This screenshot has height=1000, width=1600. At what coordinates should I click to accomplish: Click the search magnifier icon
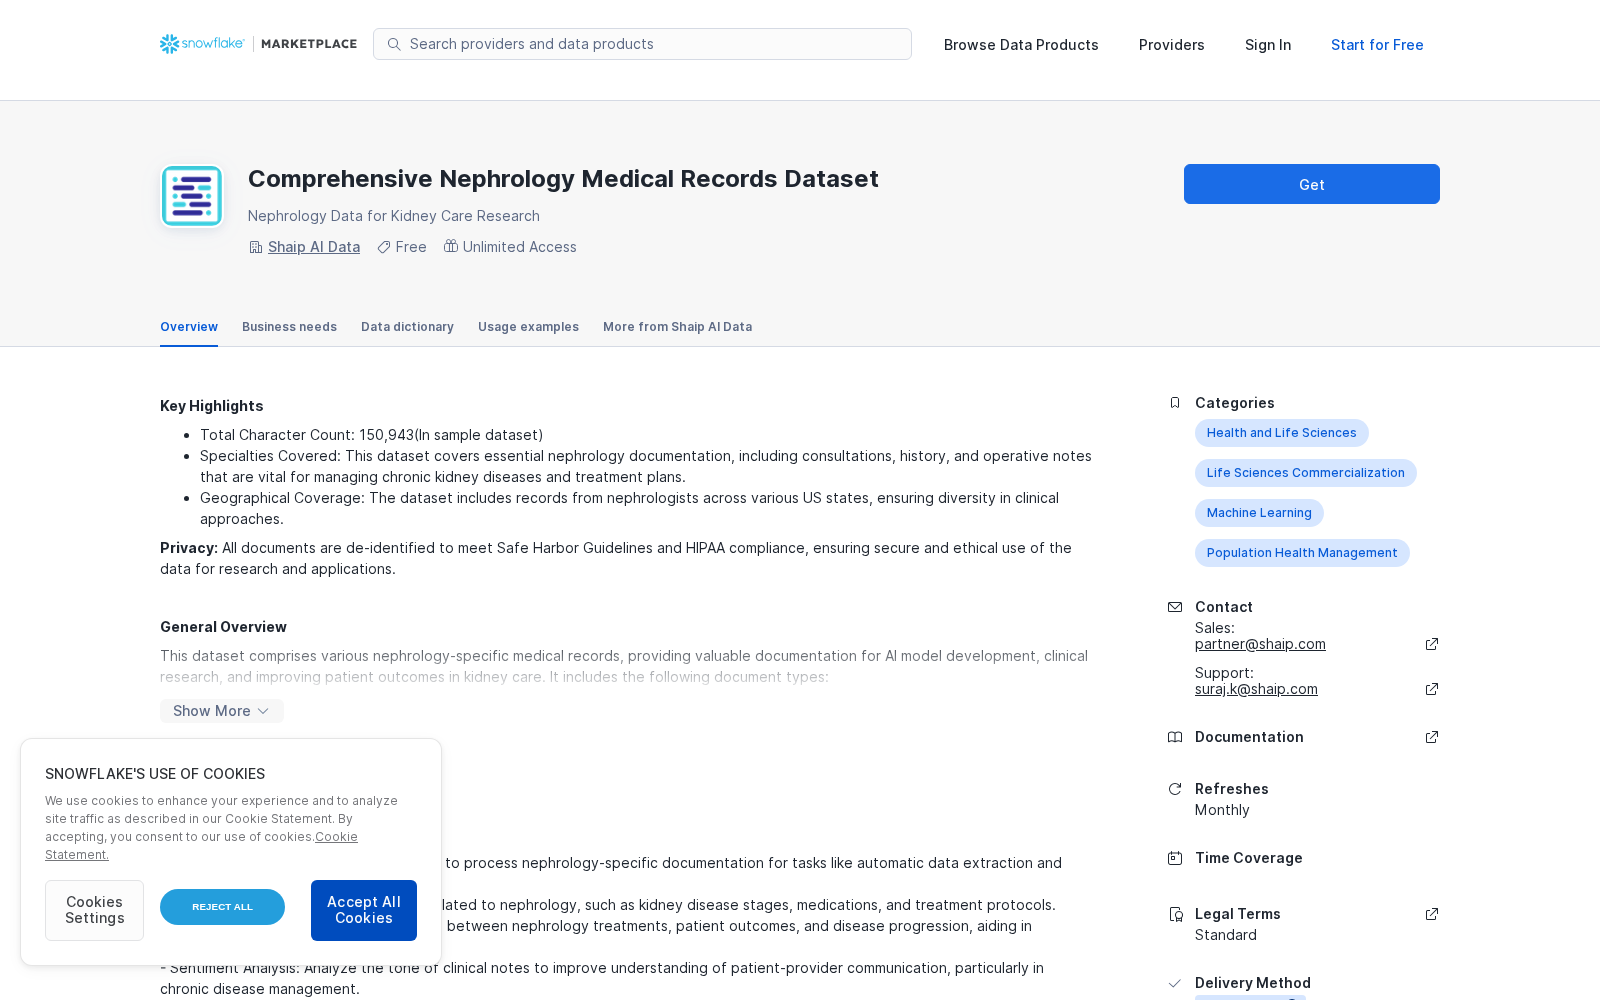(394, 44)
